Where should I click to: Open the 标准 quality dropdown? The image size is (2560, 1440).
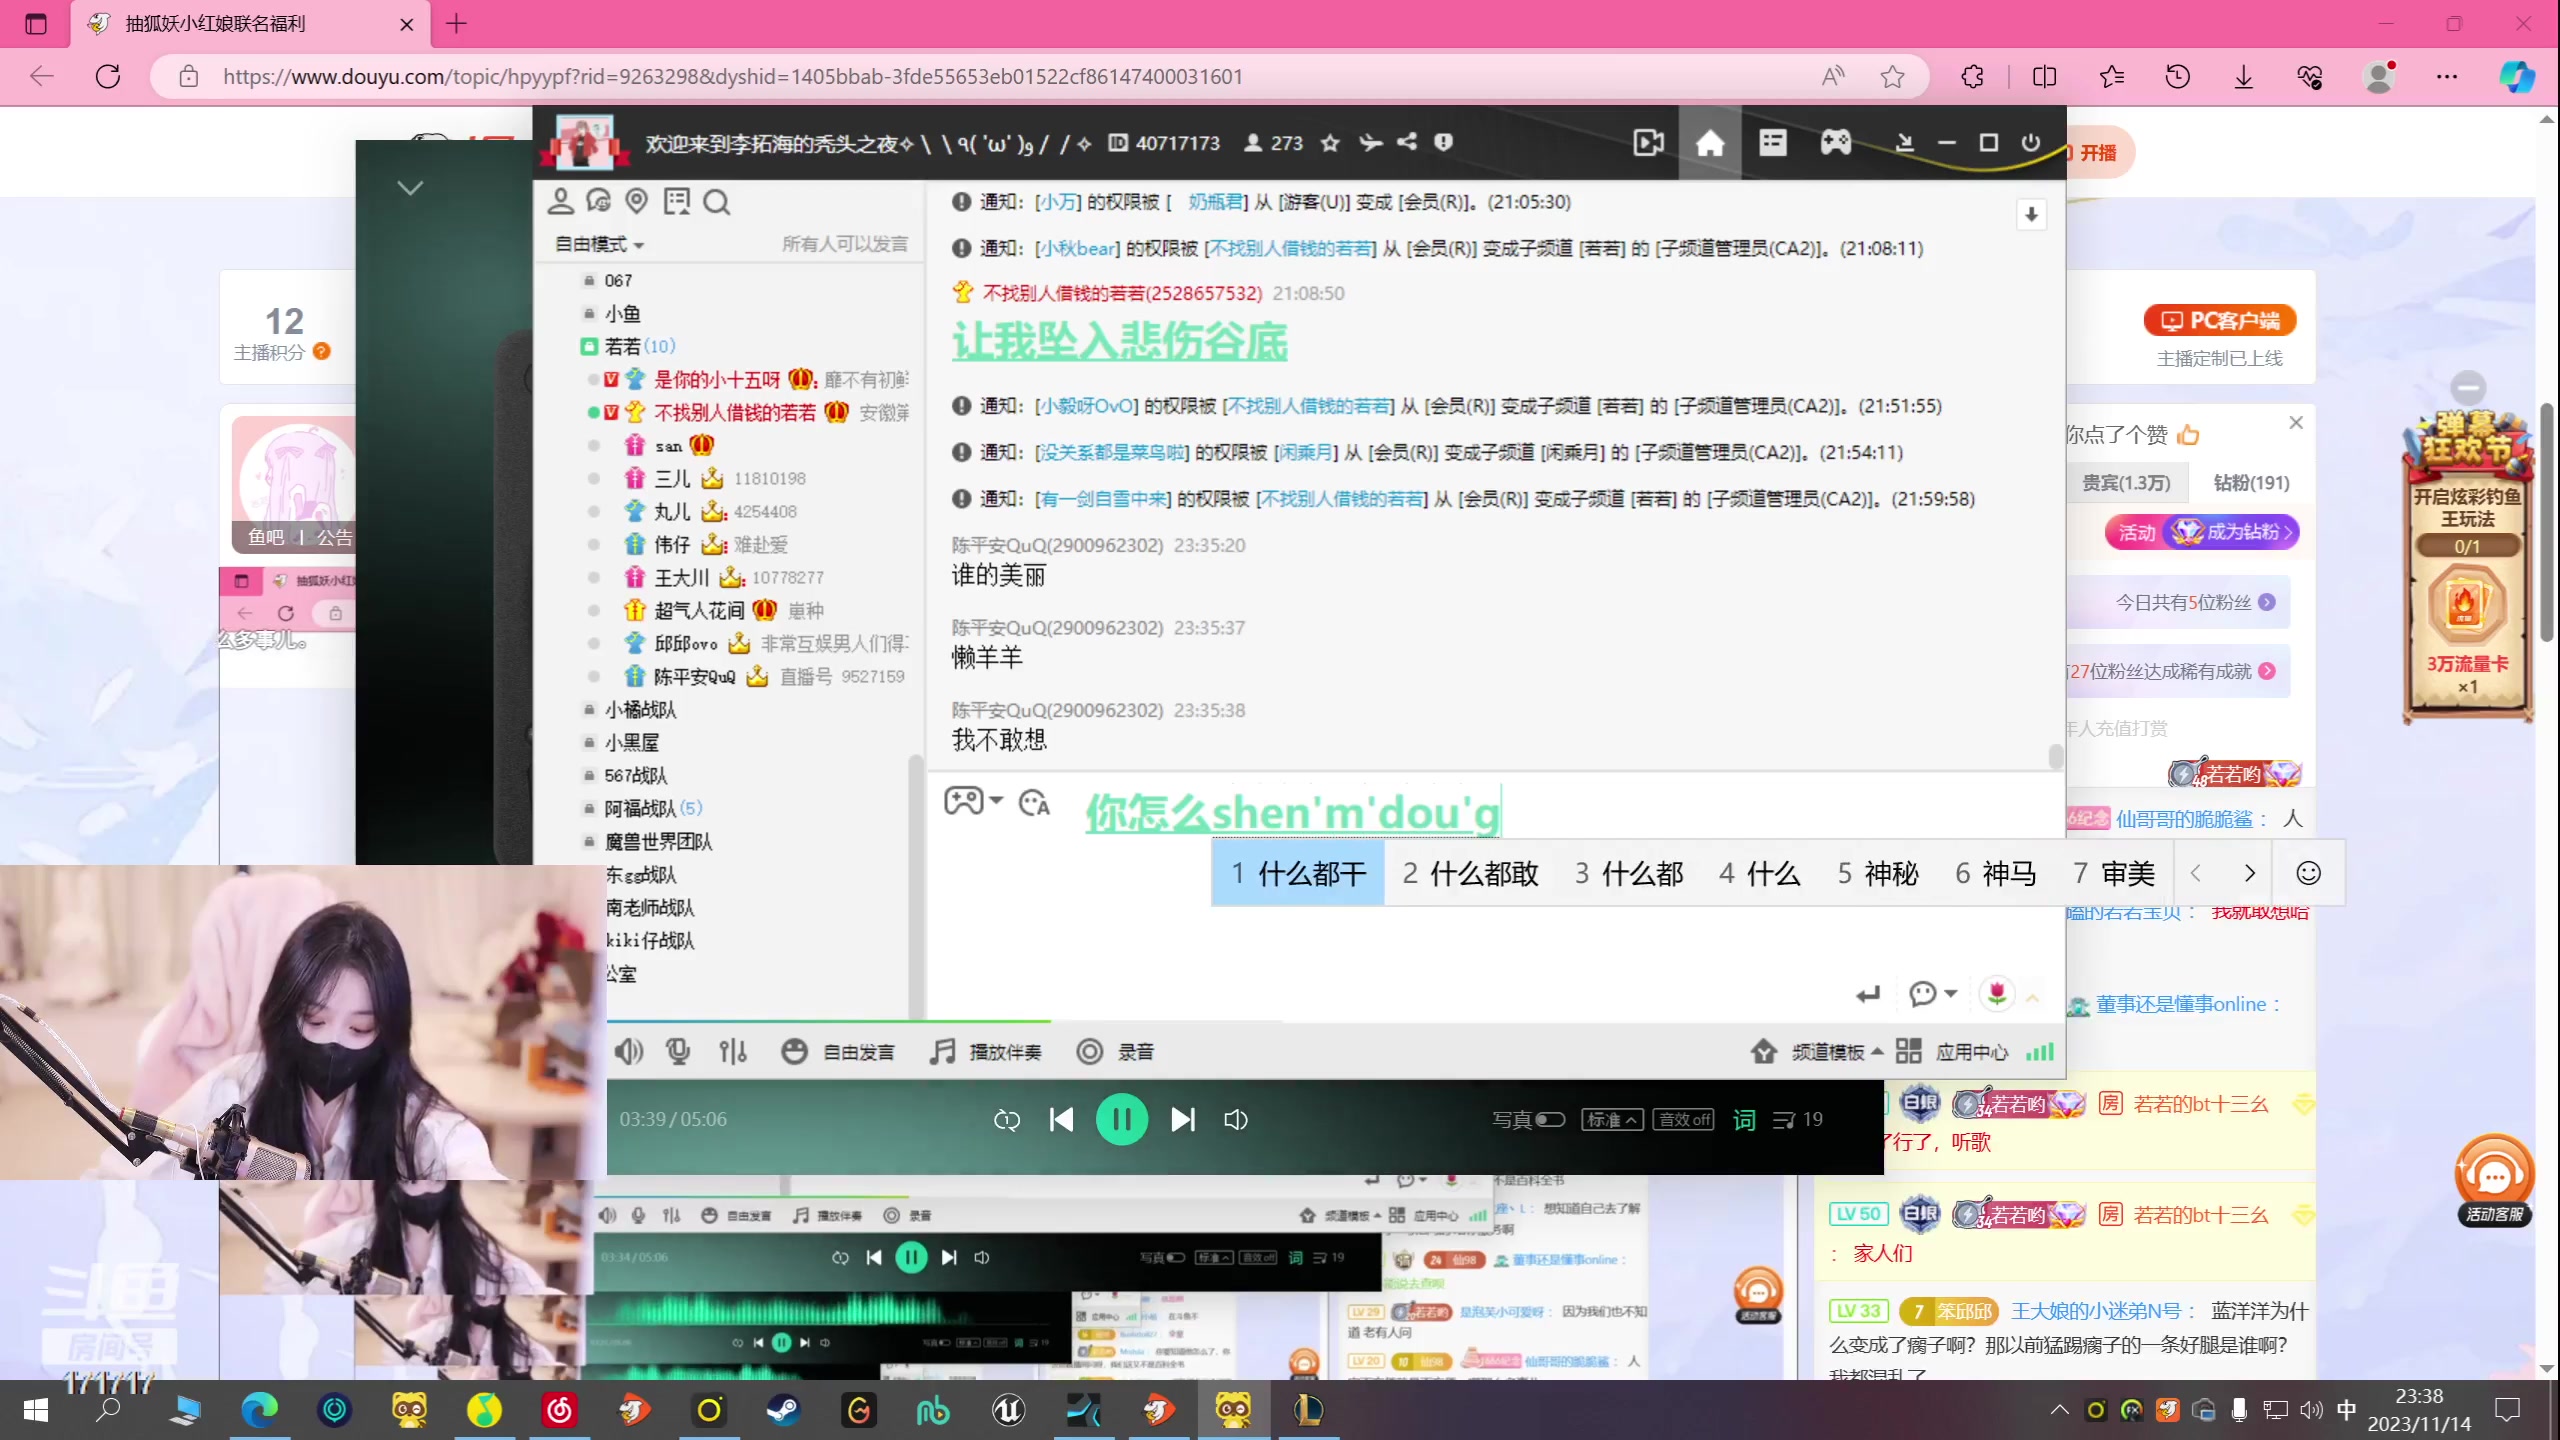click(x=1611, y=1120)
